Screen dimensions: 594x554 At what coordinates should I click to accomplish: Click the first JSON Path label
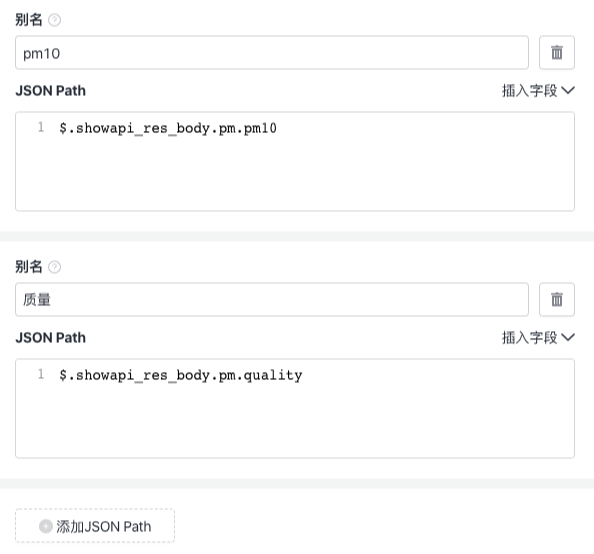pos(51,91)
